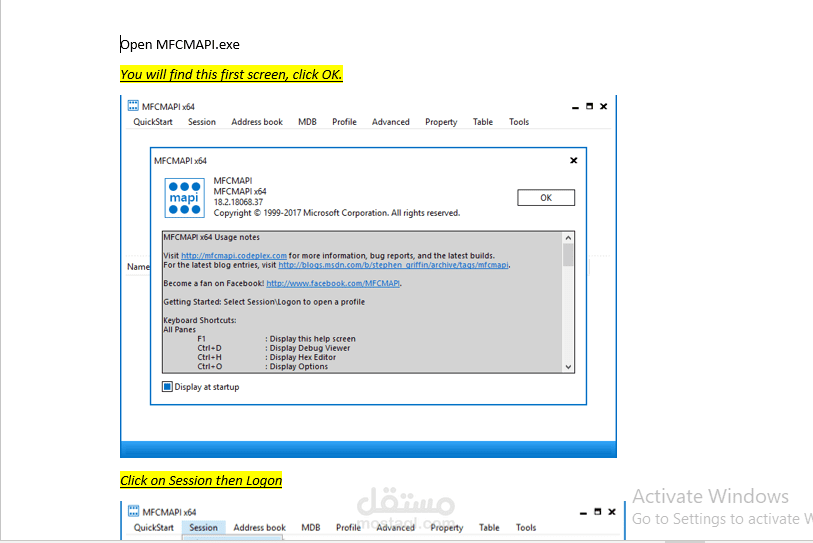813x543 pixels.
Task: Minimize the lower MFCMAPI x64 window
Action: point(583,512)
